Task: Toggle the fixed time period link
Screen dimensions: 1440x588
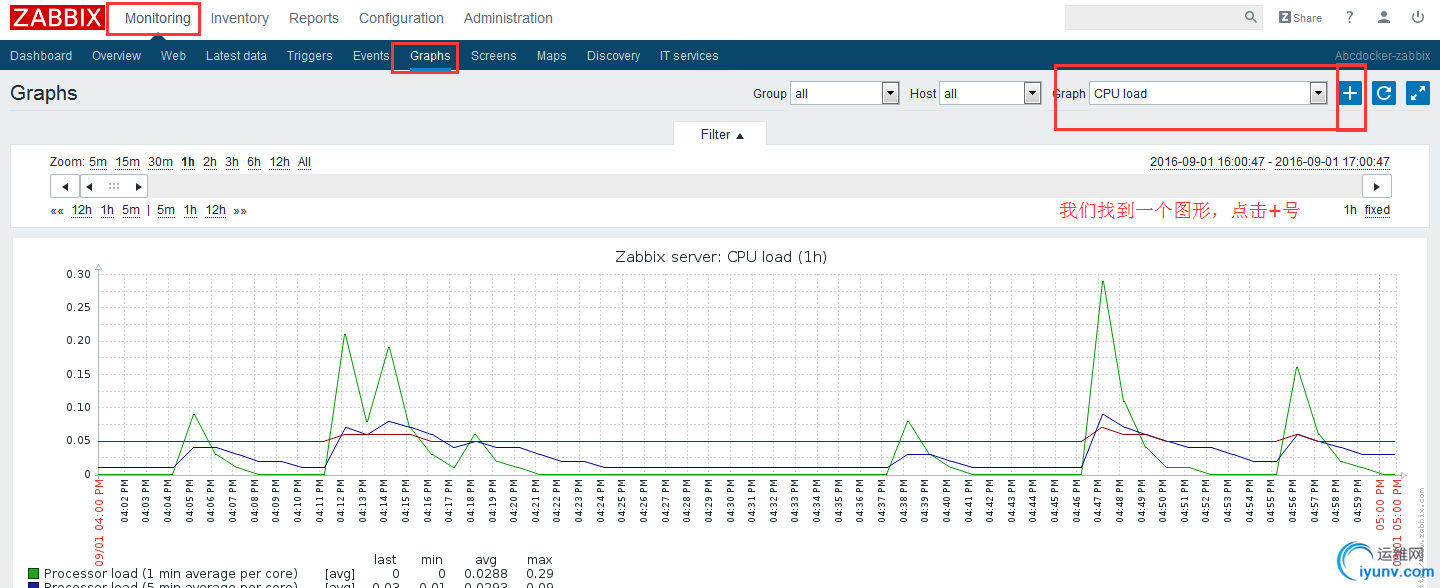Action: point(1377,210)
